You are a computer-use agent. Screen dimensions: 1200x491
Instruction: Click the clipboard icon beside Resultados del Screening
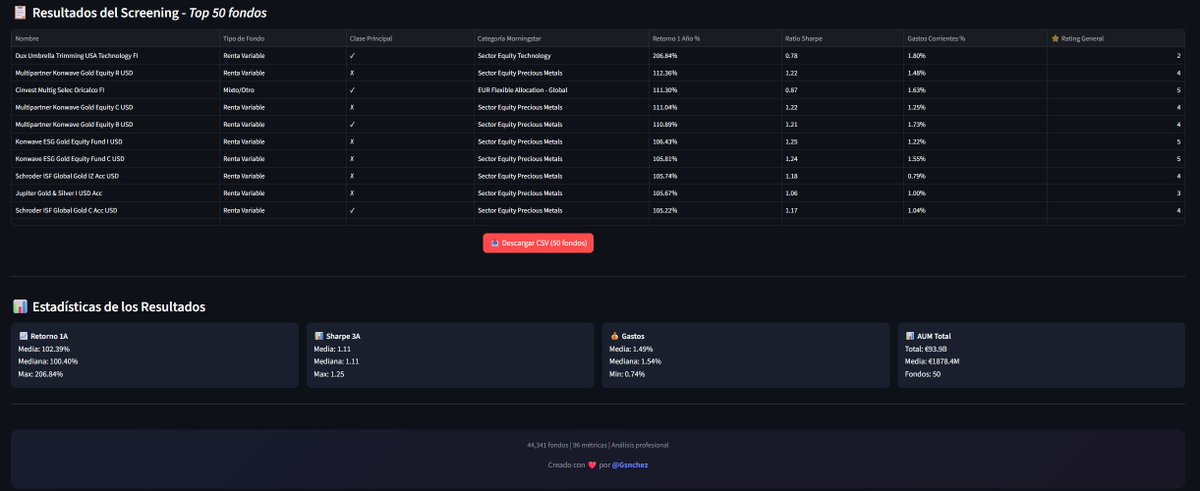coord(20,13)
